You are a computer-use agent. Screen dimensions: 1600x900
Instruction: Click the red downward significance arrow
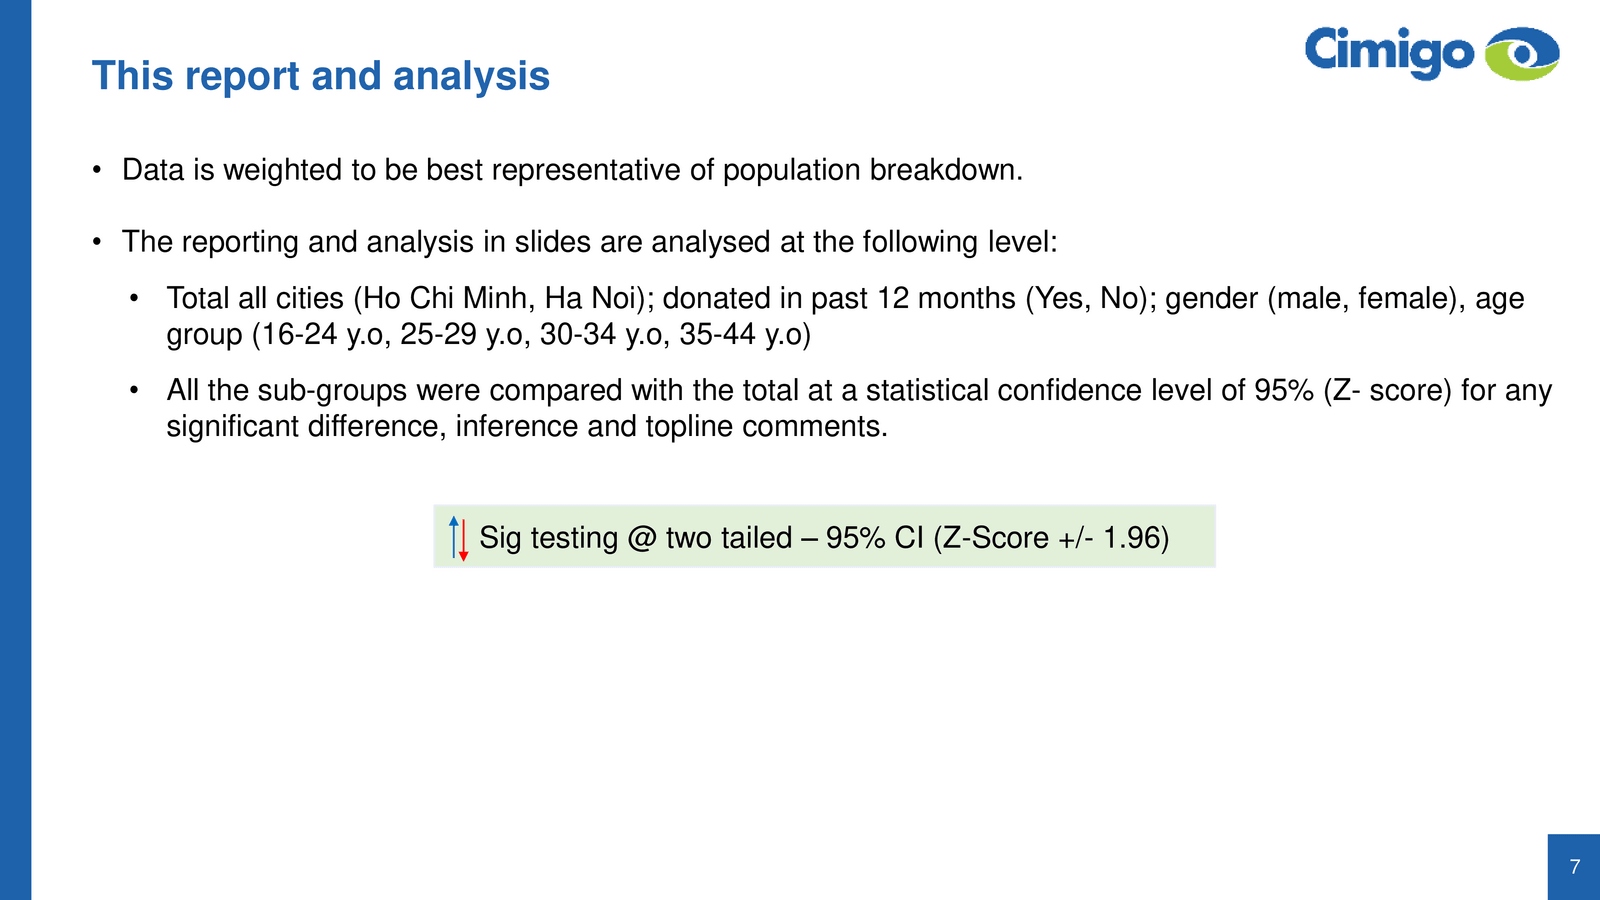point(463,540)
